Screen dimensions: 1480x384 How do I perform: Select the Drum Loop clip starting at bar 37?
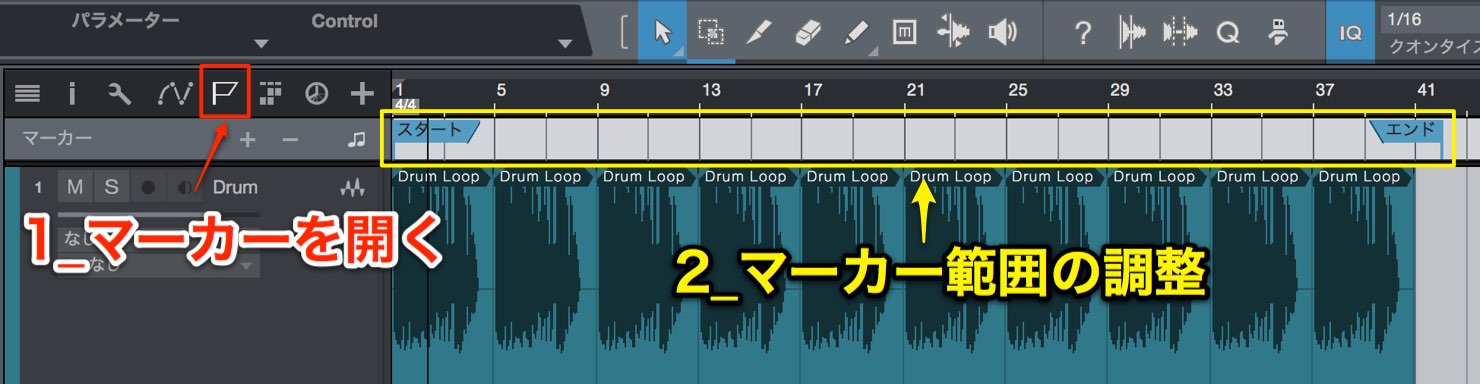pyautogui.click(x=1364, y=275)
